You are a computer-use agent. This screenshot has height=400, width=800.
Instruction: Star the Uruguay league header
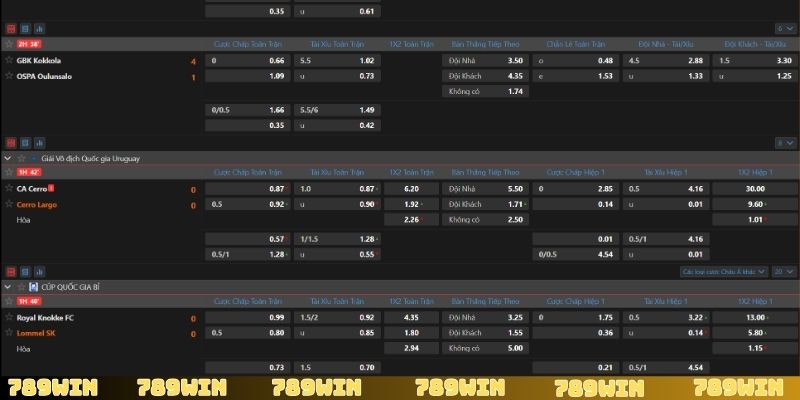pyautogui.click(x=20, y=158)
